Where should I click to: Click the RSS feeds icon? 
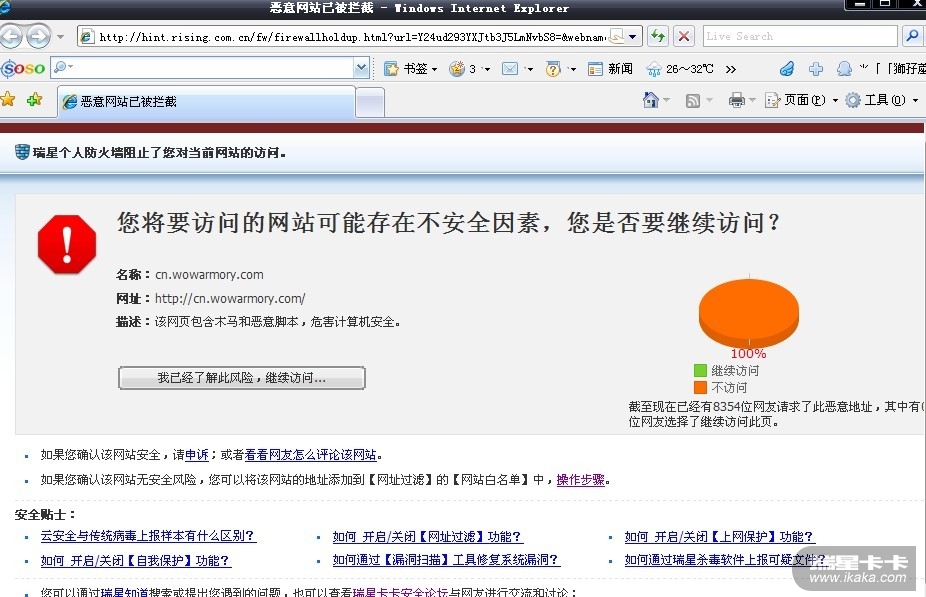click(x=693, y=100)
